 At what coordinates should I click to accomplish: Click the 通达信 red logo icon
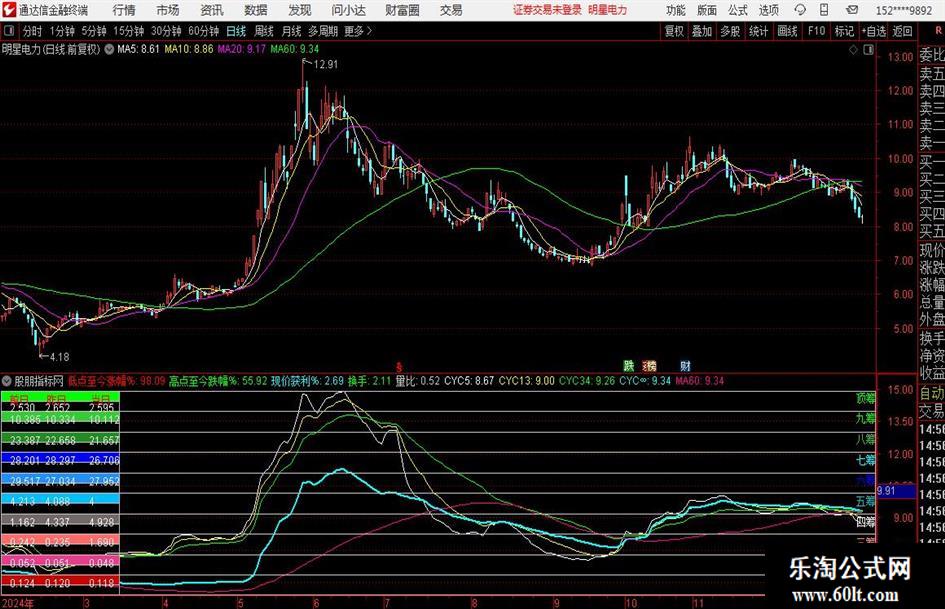tap(9, 10)
